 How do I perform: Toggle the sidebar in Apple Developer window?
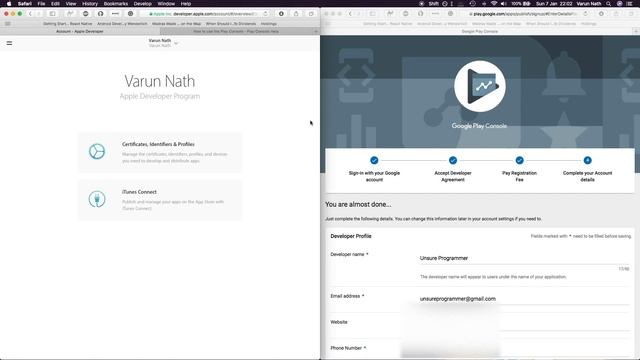click(x=53, y=13)
